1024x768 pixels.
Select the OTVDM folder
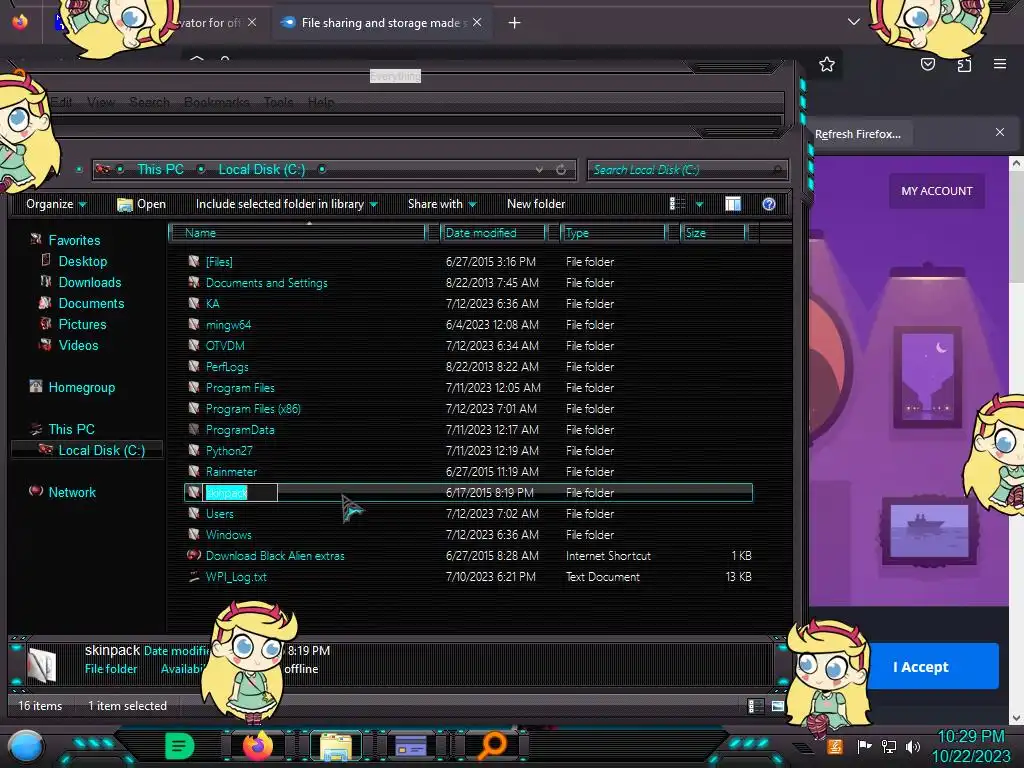pos(225,345)
